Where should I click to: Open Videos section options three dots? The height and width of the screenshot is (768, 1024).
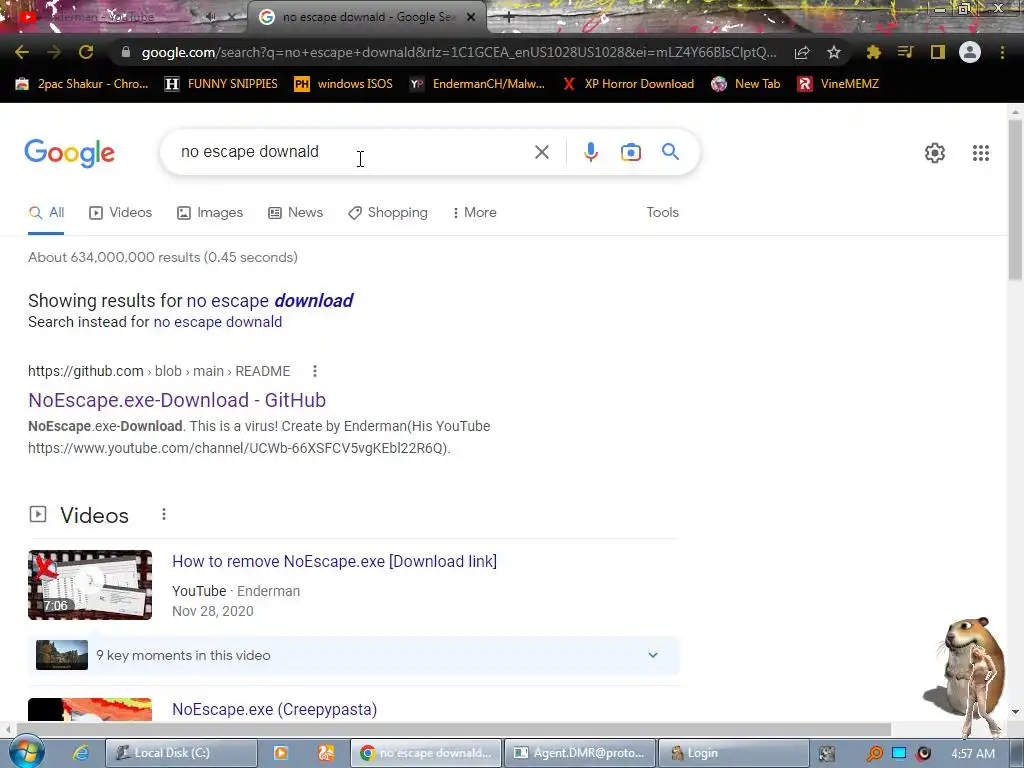164,515
